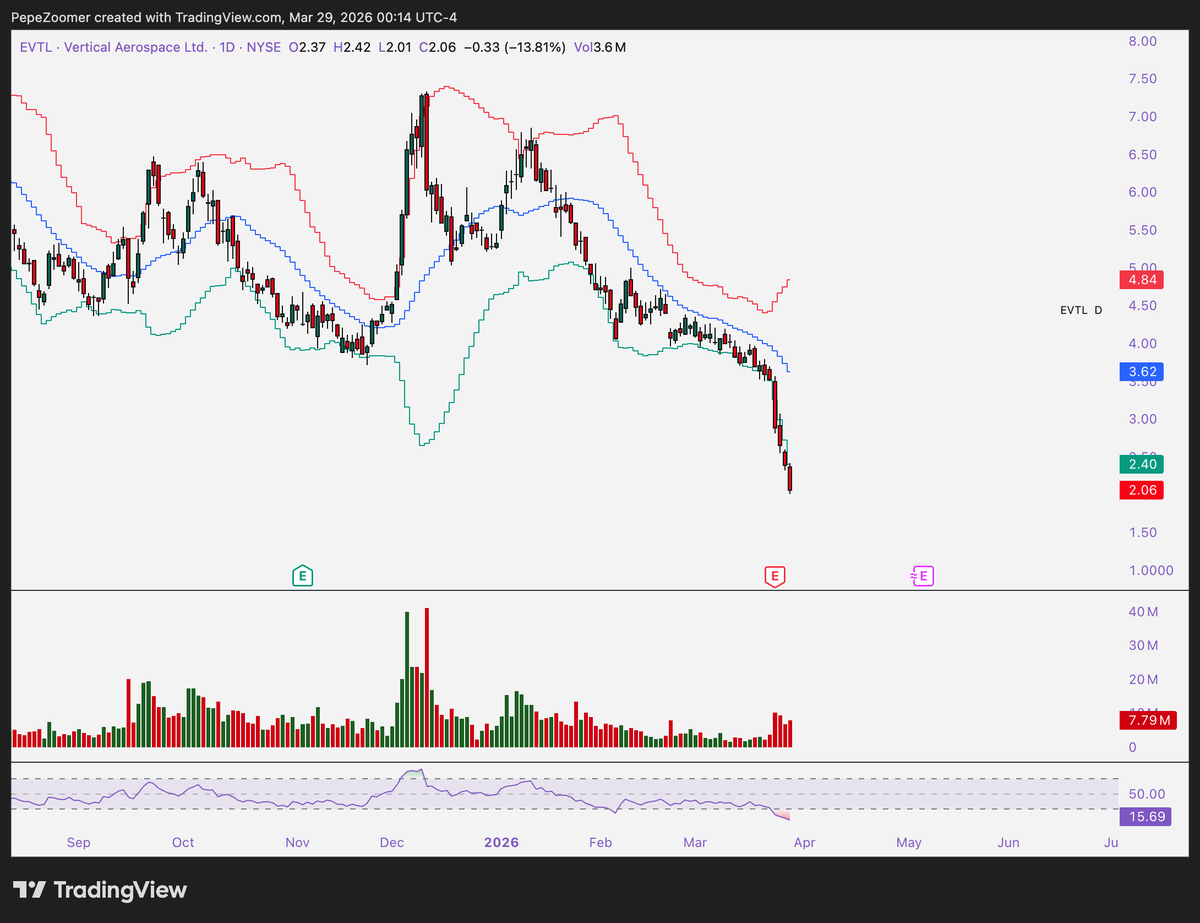
Task: Click the EVTL Vertical Aerospace Ltd. title
Action: click(148, 47)
